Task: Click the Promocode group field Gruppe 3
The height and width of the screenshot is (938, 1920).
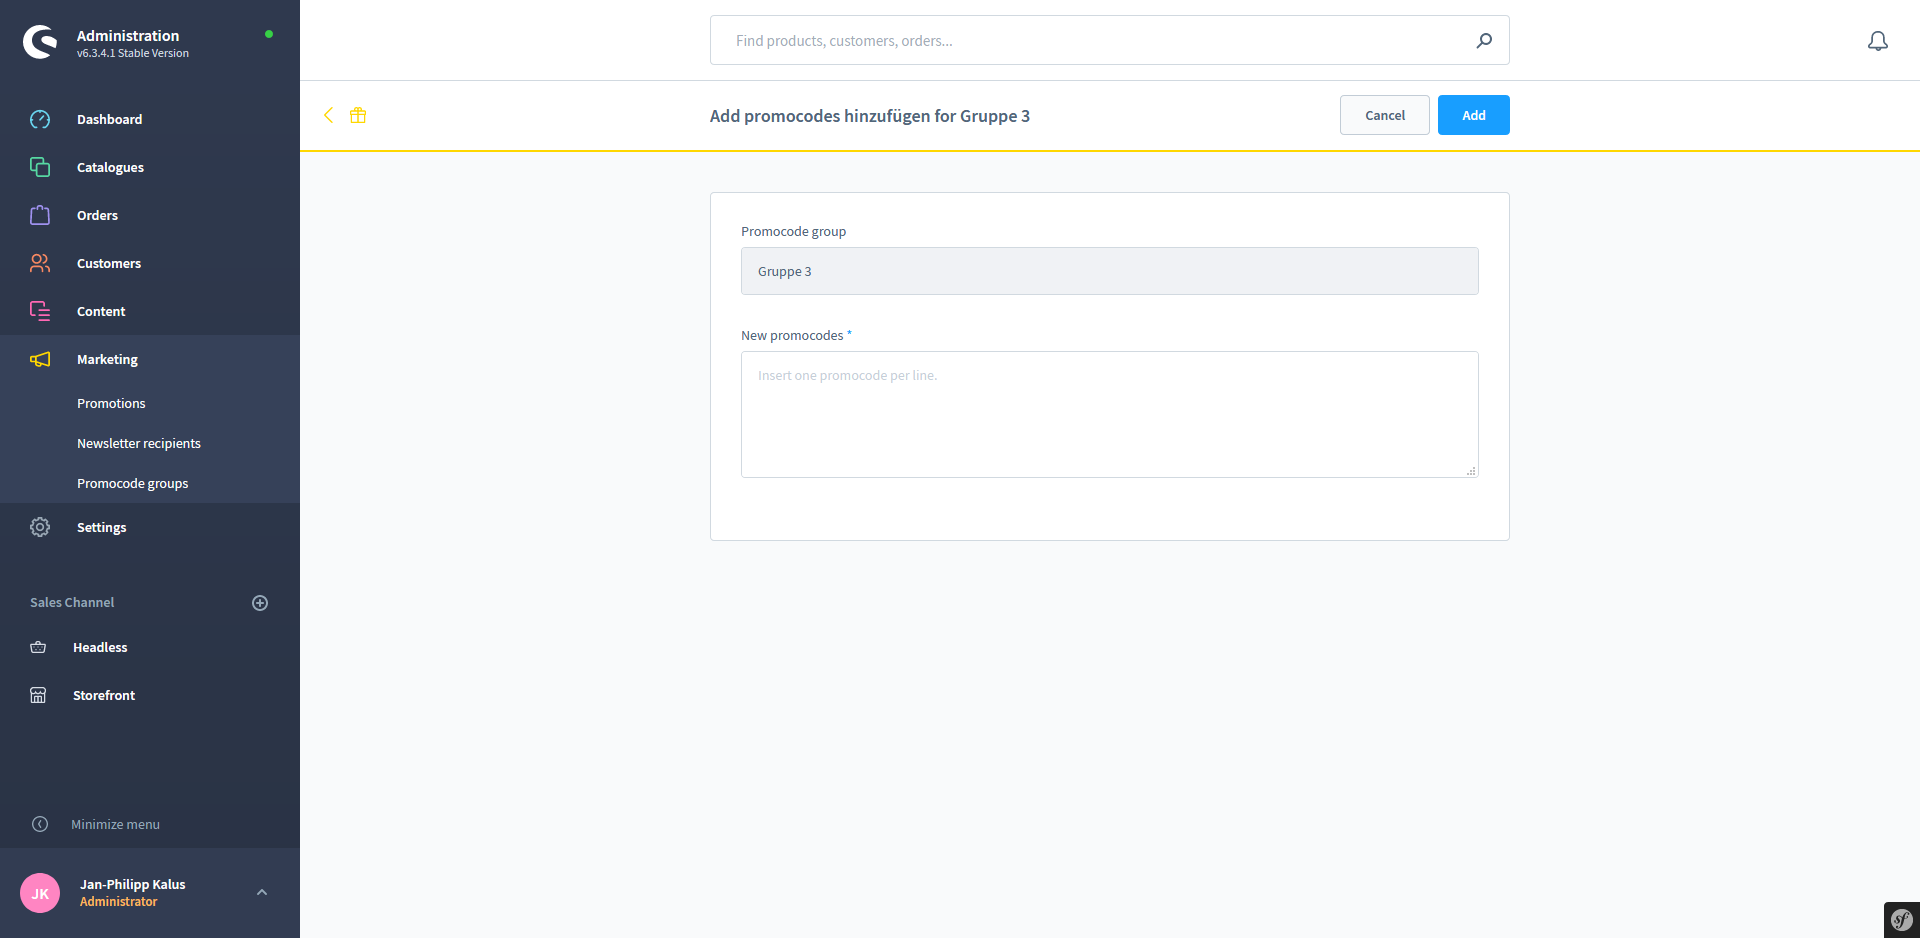Action: [1110, 271]
